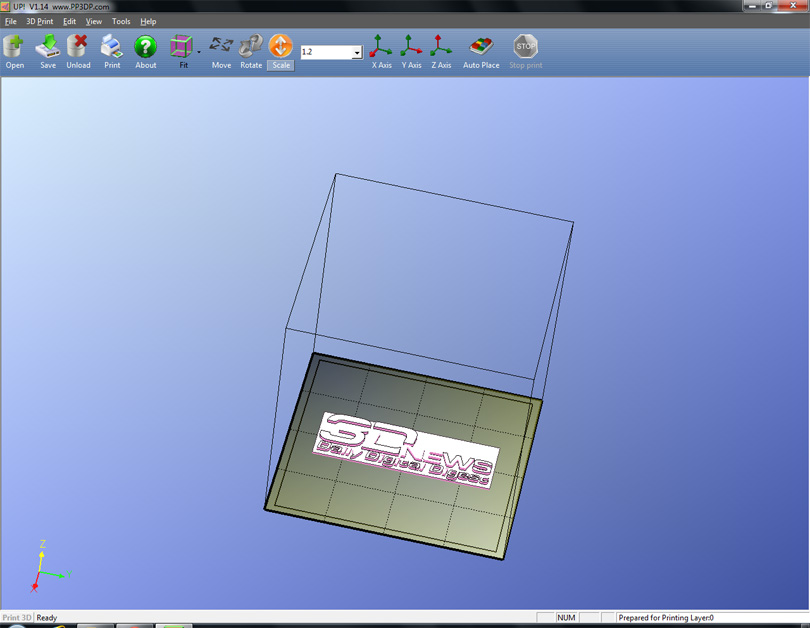Close the UP! window
The width and height of the screenshot is (810, 628).
793,6
